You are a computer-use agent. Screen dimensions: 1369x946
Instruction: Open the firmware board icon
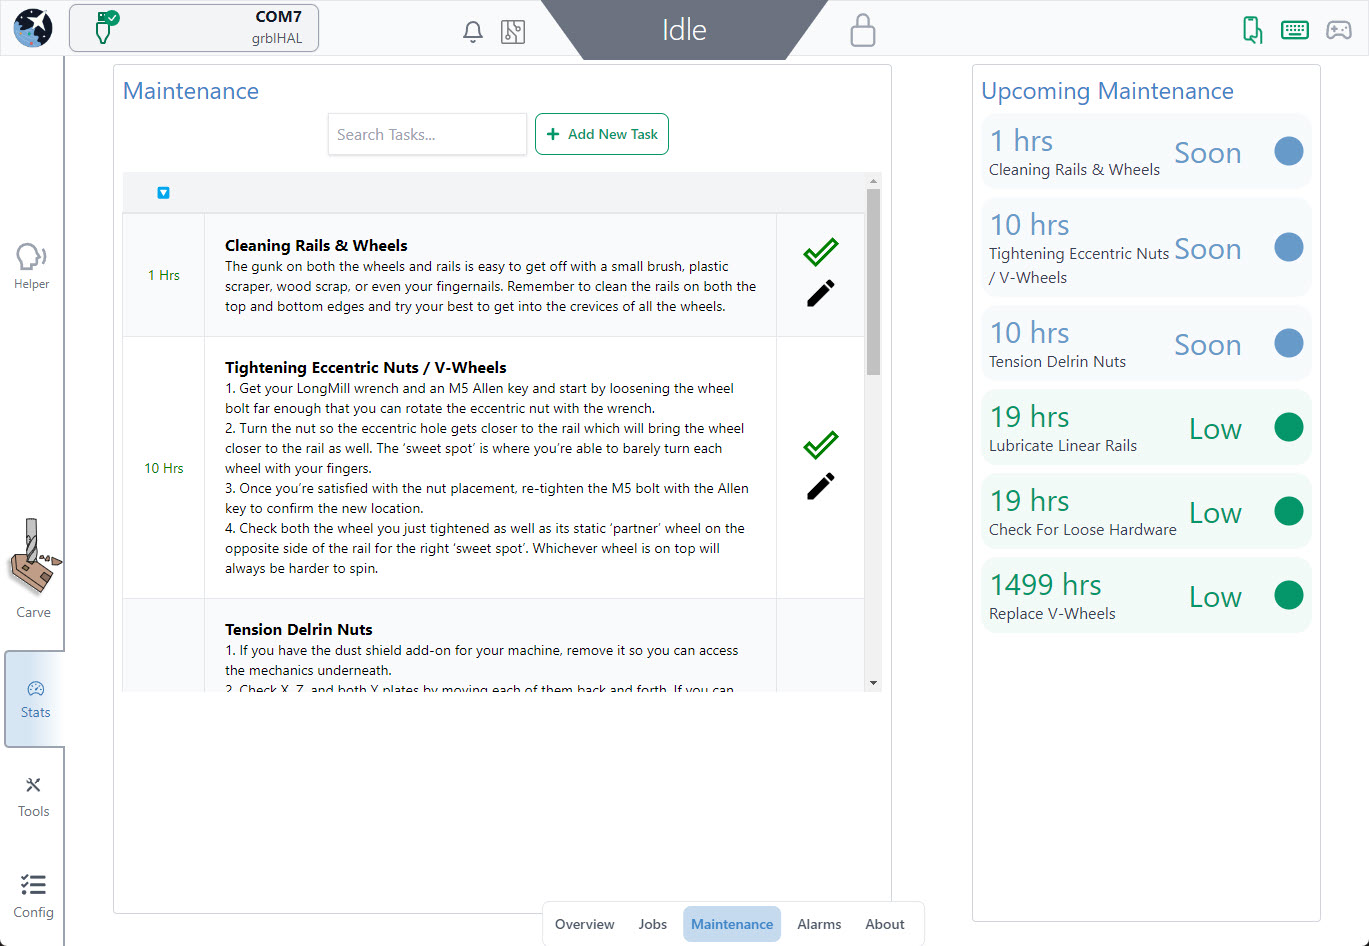513,31
